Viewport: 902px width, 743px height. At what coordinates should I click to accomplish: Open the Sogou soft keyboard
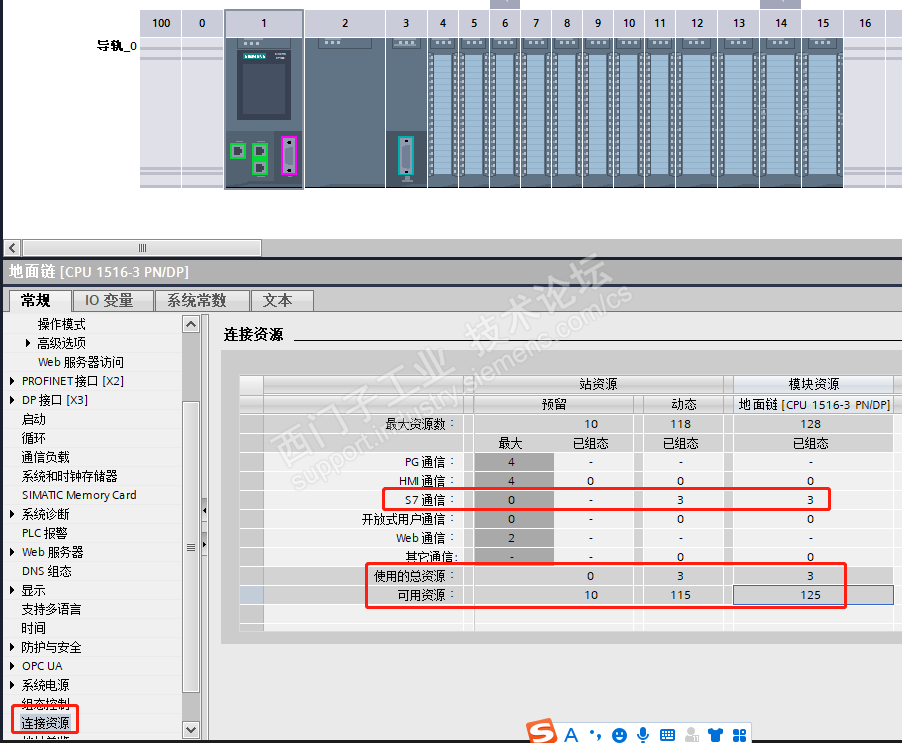(x=667, y=734)
